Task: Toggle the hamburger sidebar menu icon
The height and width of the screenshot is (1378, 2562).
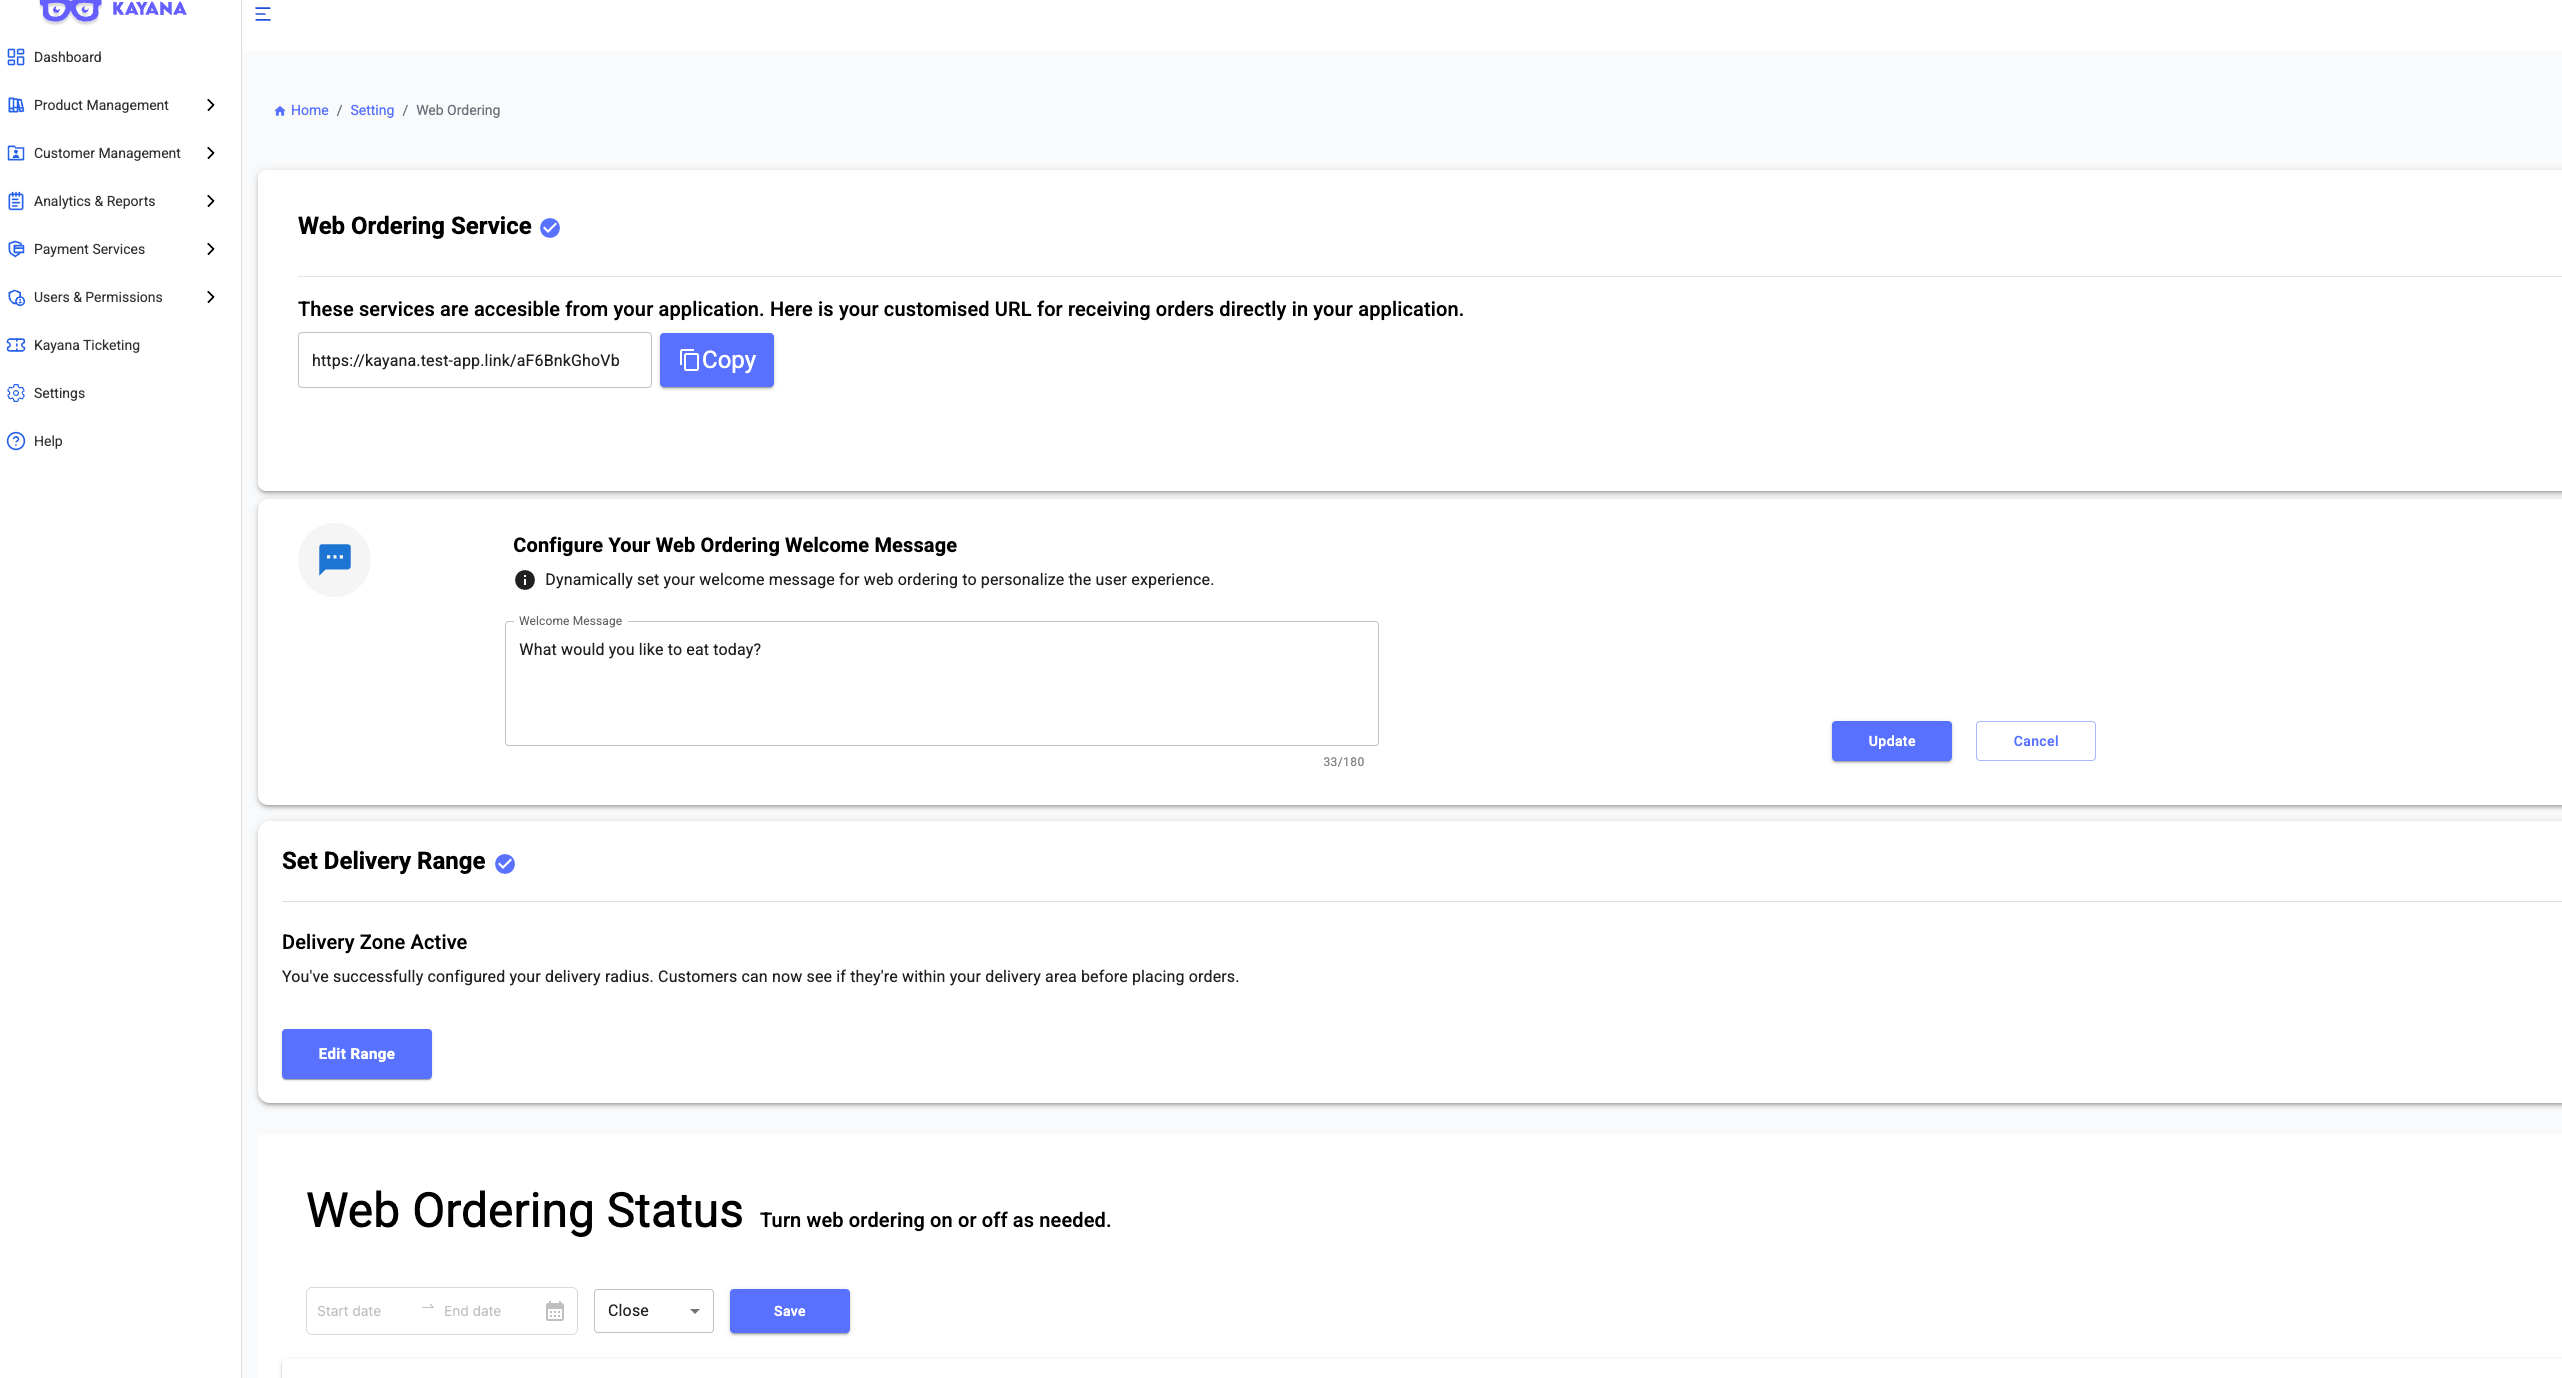Action: [263, 14]
